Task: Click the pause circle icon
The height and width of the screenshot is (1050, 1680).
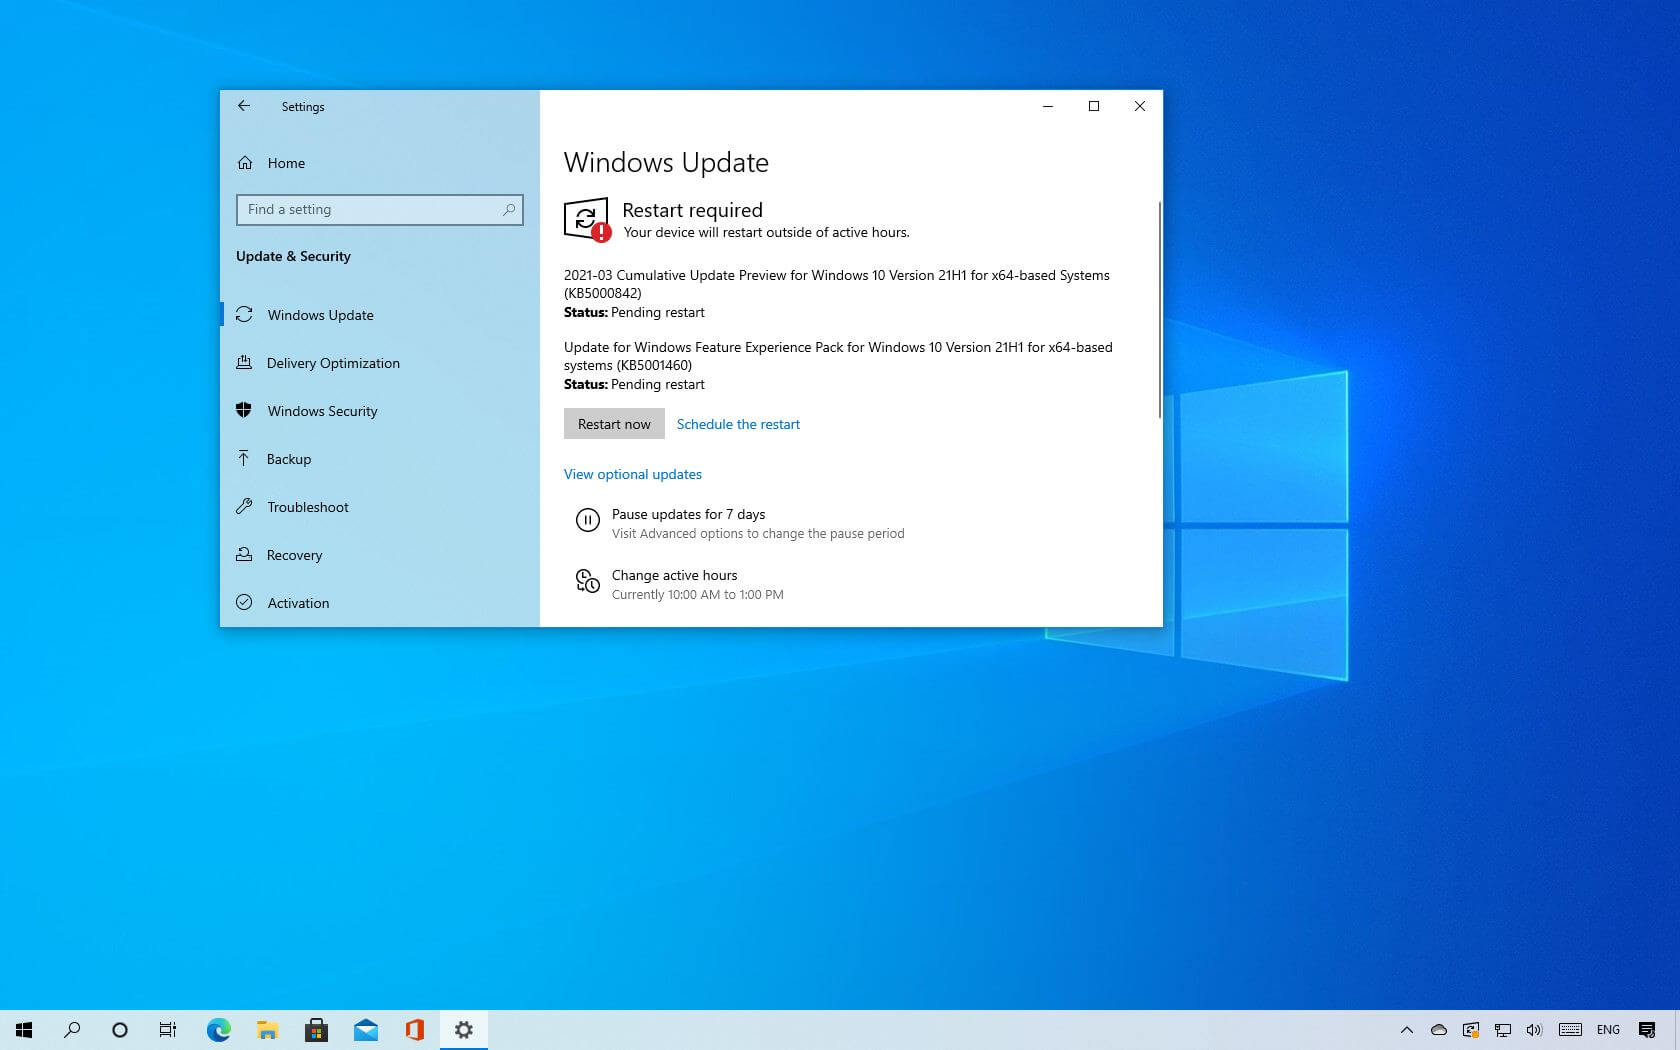Action: click(x=588, y=520)
